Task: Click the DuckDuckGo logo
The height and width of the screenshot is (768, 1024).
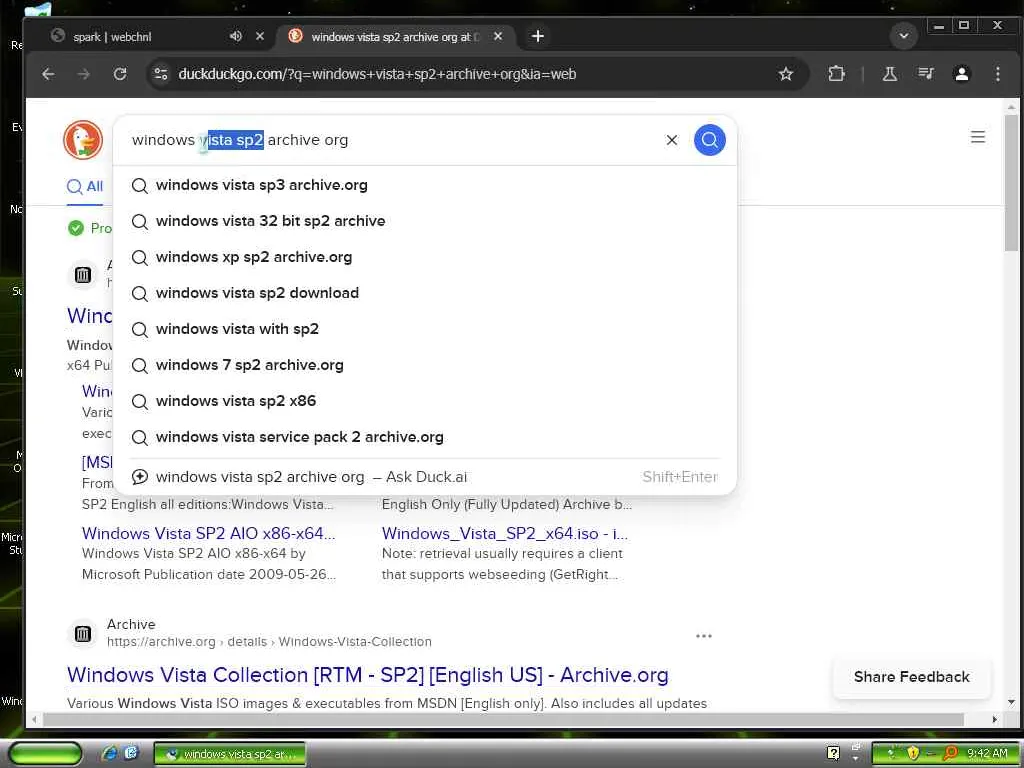Action: pos(83,140)
